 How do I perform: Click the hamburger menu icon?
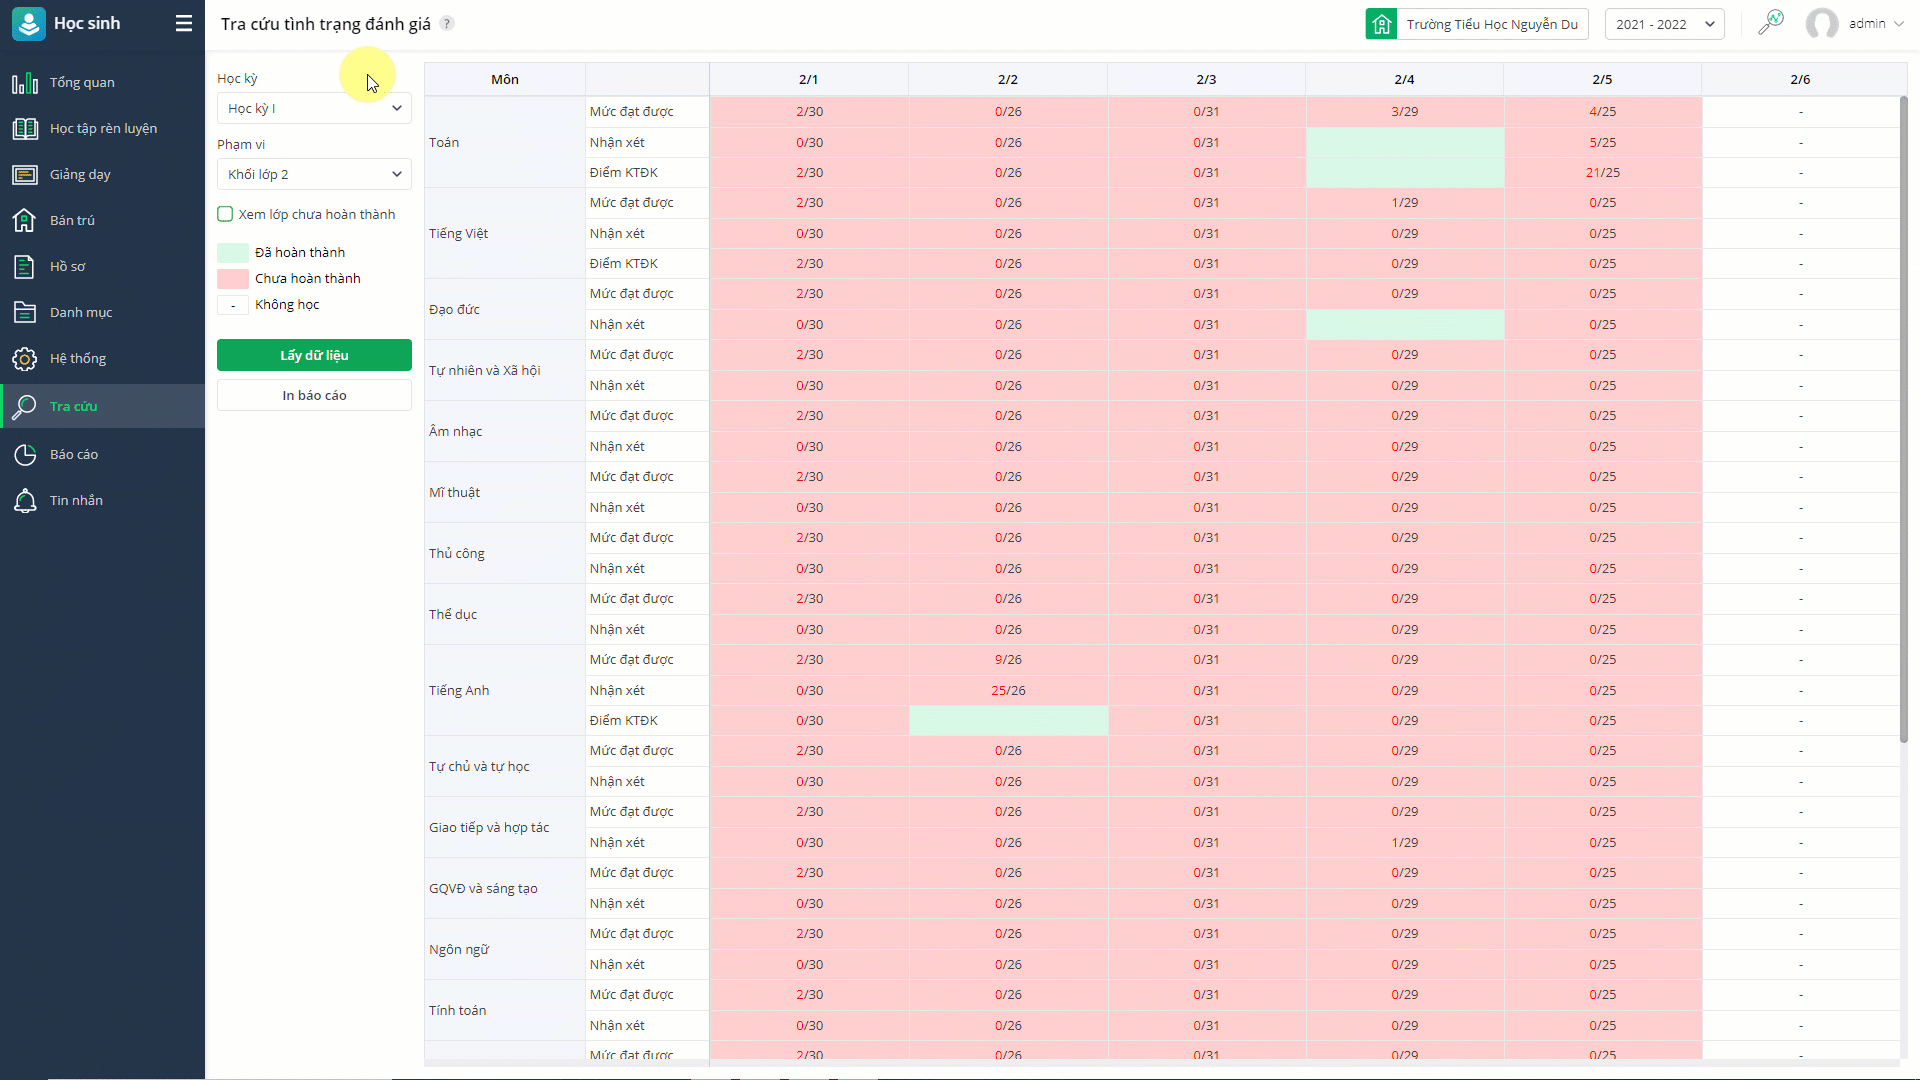(x=184, y=23)
